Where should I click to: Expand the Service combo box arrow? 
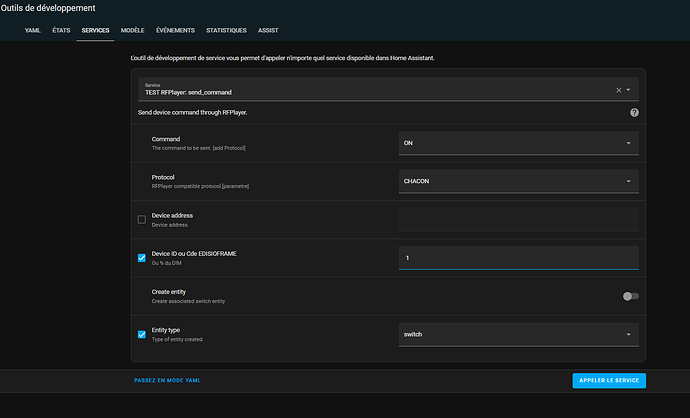(x=628, y=90)
